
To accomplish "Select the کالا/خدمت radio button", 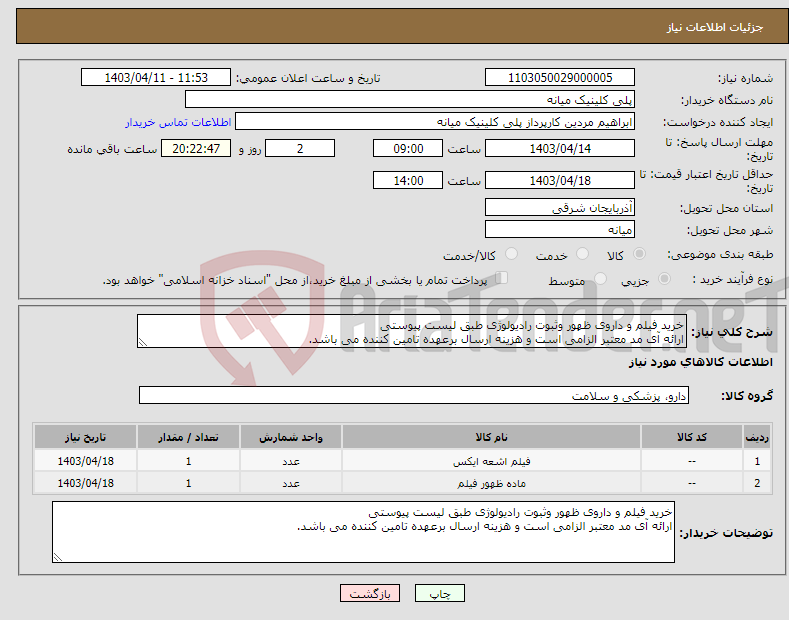I will click(x=511, y=254).
